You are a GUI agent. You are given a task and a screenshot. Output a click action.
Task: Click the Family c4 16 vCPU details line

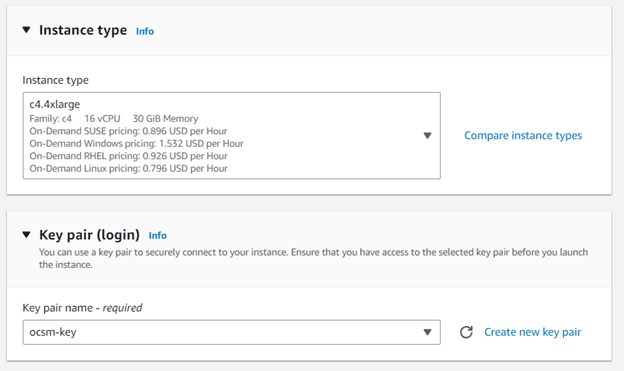113,119
